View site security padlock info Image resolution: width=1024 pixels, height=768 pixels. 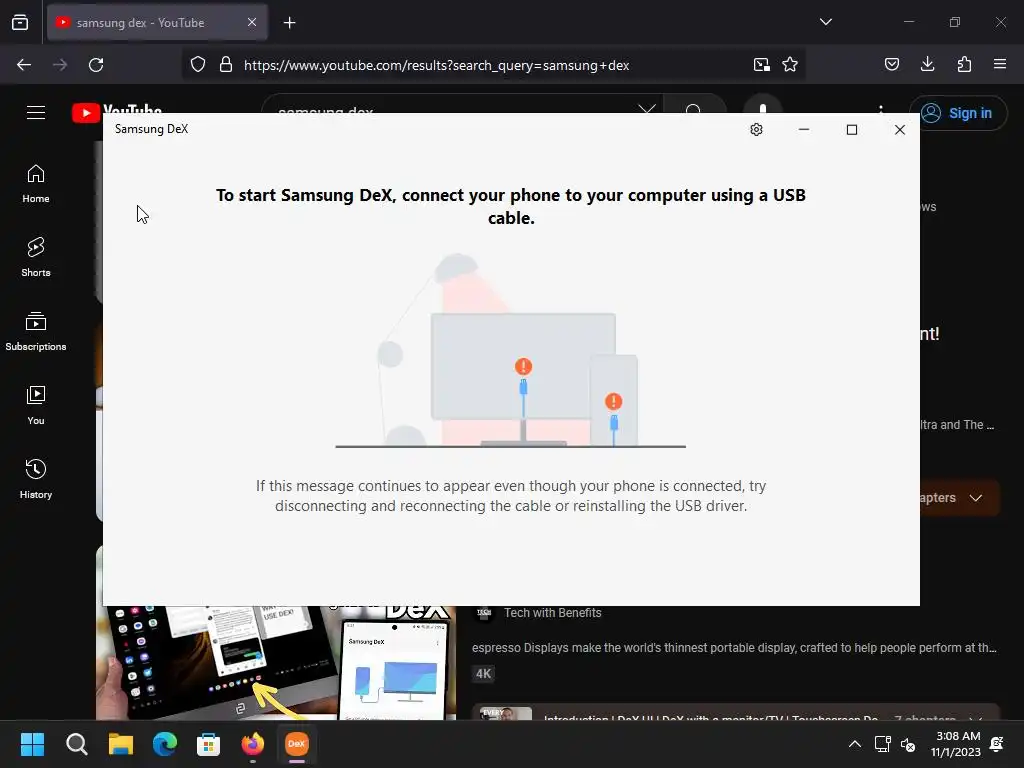tap(226, 65)
